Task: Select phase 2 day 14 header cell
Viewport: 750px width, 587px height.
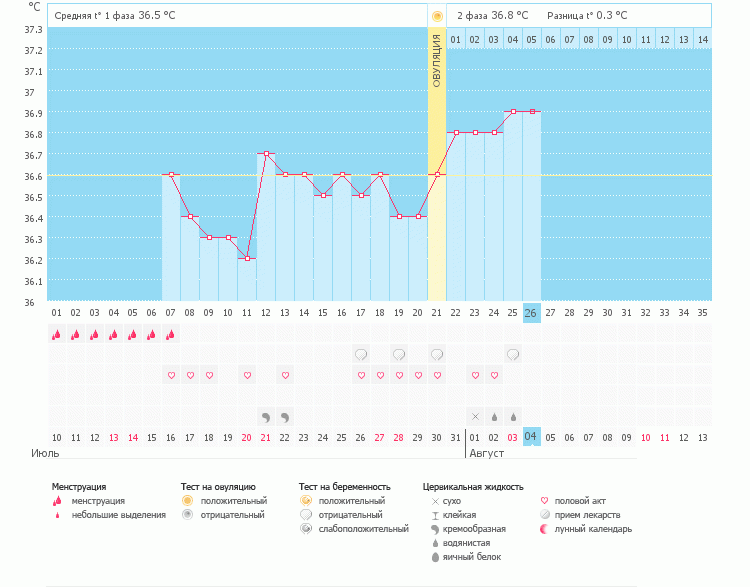Action: click(703, 39)
